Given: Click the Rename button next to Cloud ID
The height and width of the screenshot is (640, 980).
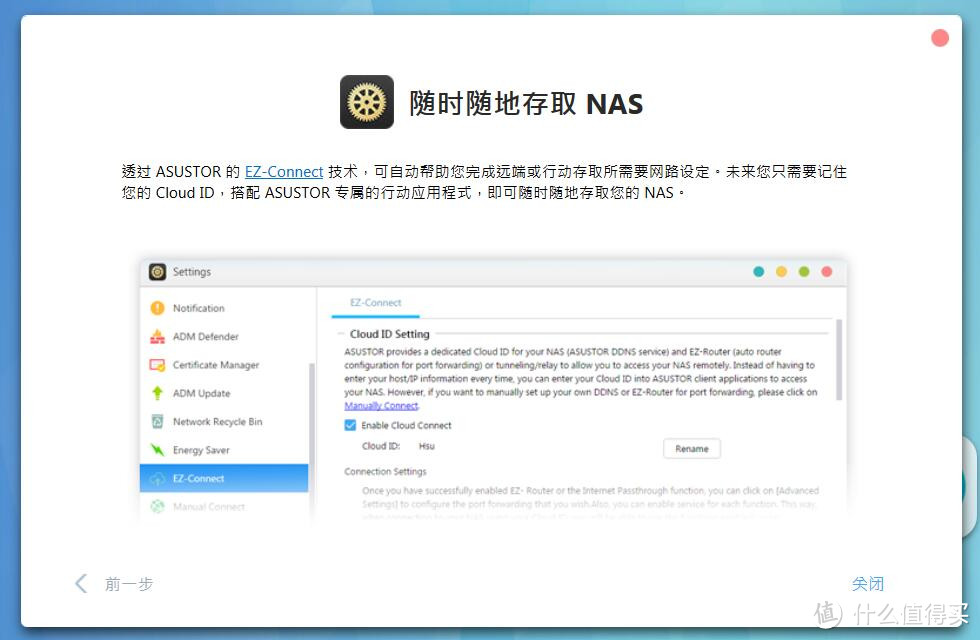Looking at the screenshot, I should click(692, 449).
